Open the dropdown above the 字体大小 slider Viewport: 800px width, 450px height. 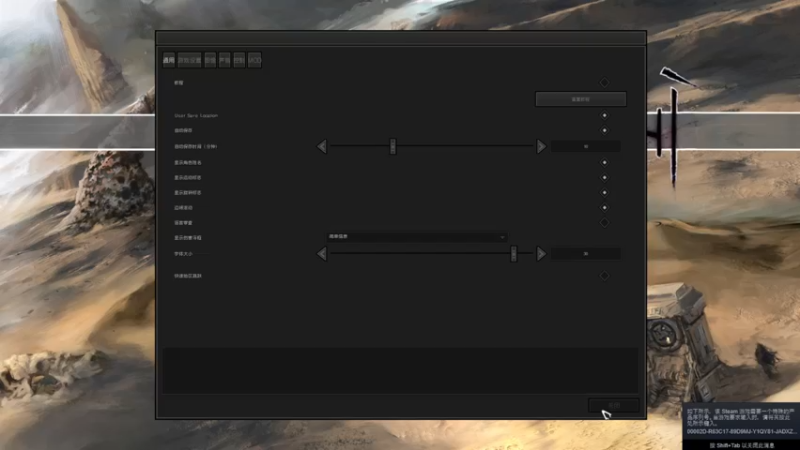click(x=416, y=237)
